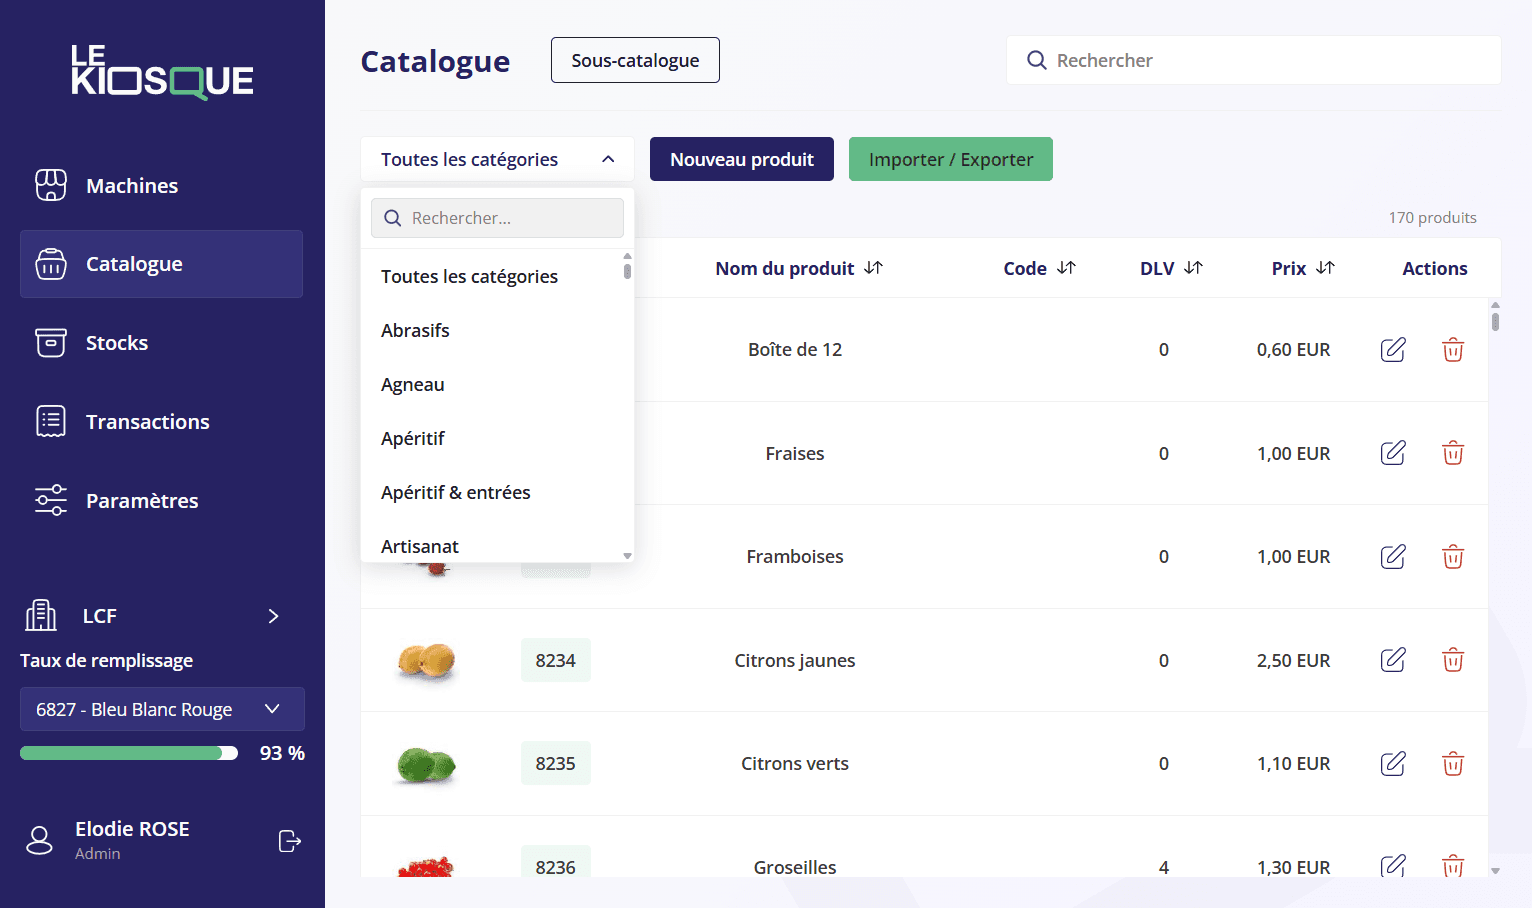Click the Le Kiosque logo

[x=162, y=72]
